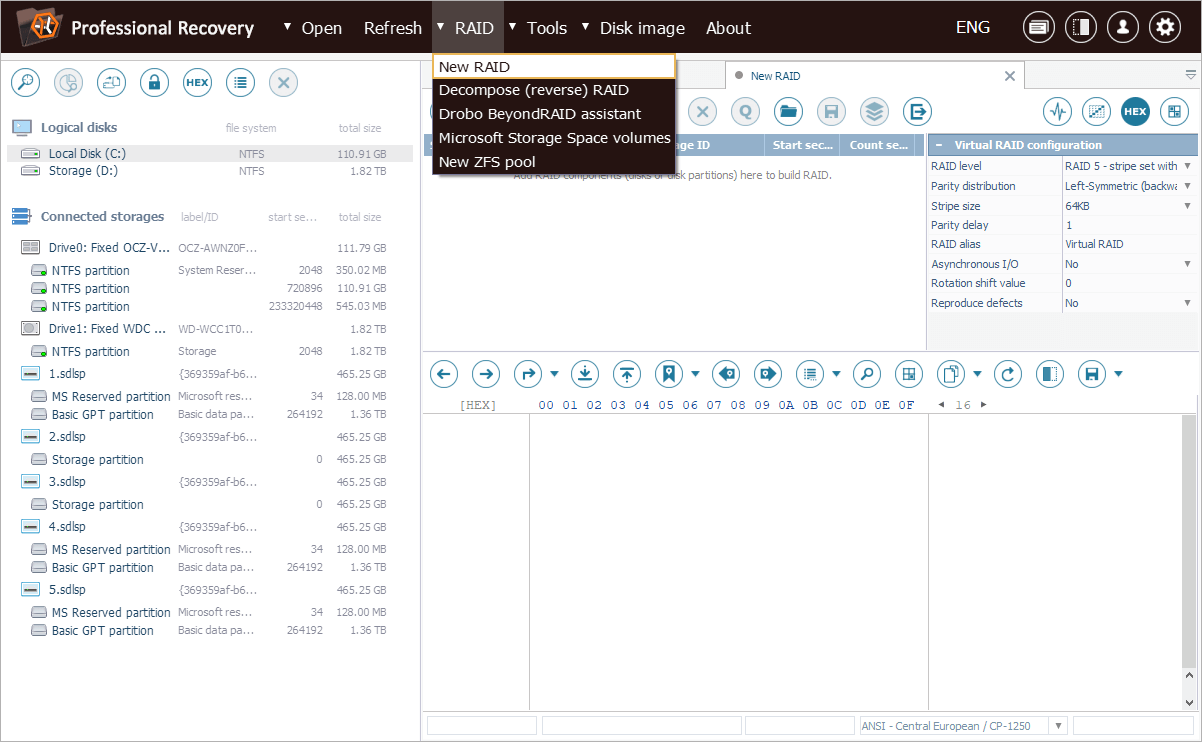Click Refresh in the top bar
Screen dimensions: 1202x742
[x=393, y=28]
